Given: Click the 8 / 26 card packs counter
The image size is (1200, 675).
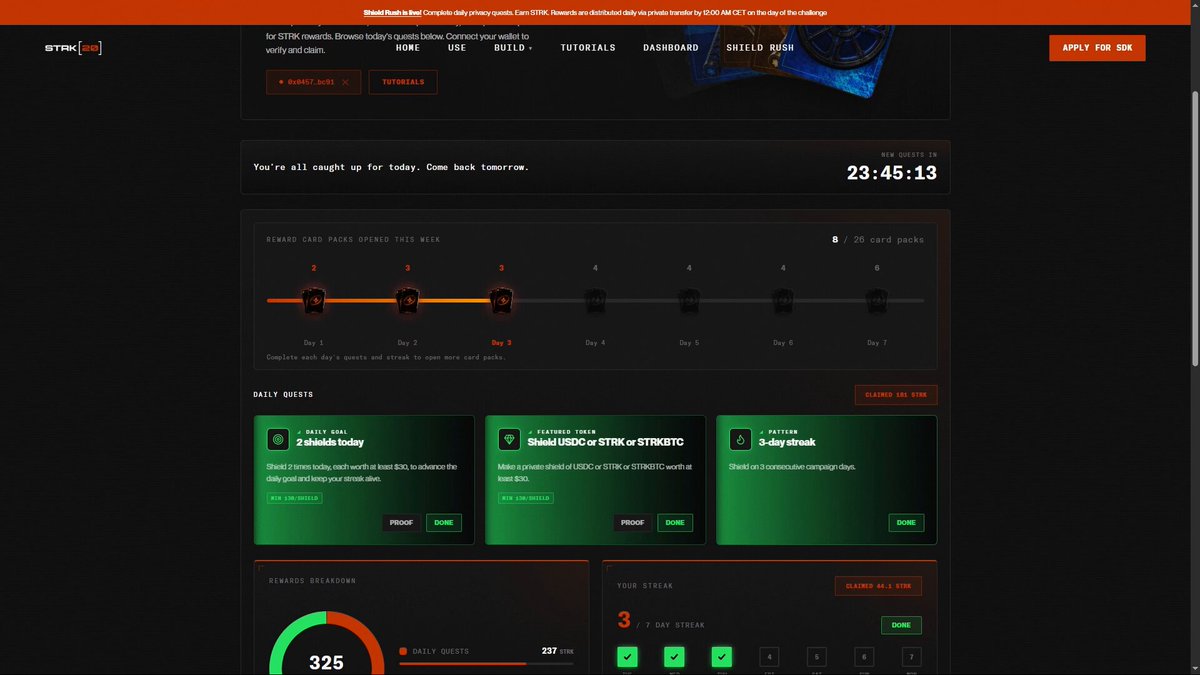Looking at the screenshot, I should [878, 240].
